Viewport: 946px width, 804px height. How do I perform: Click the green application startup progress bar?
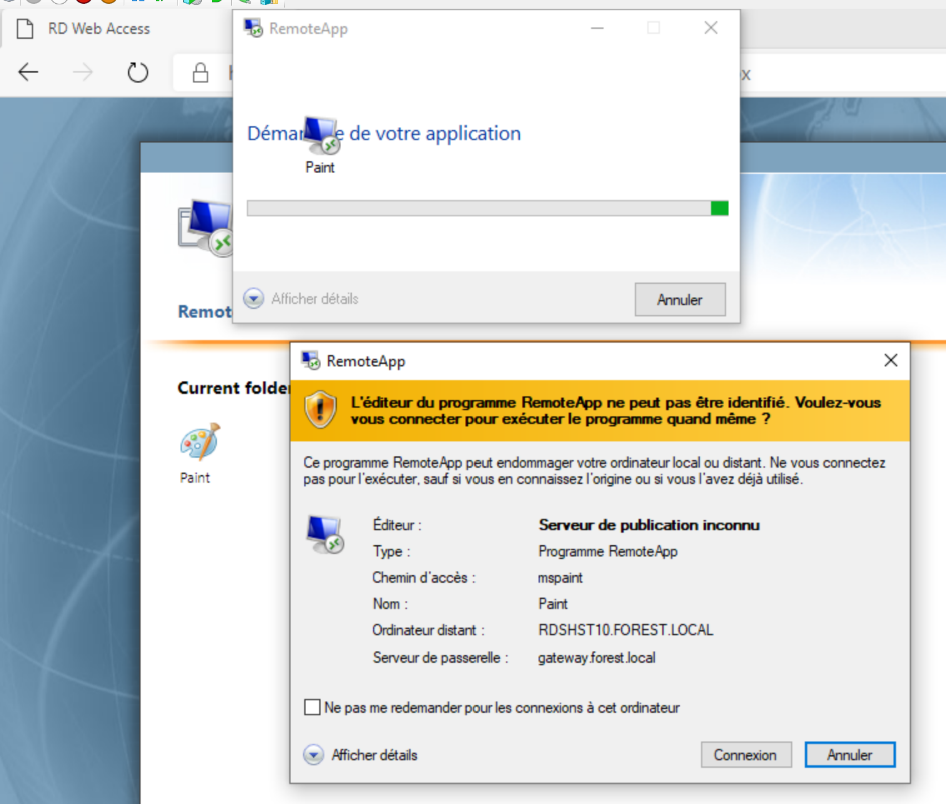487,208
